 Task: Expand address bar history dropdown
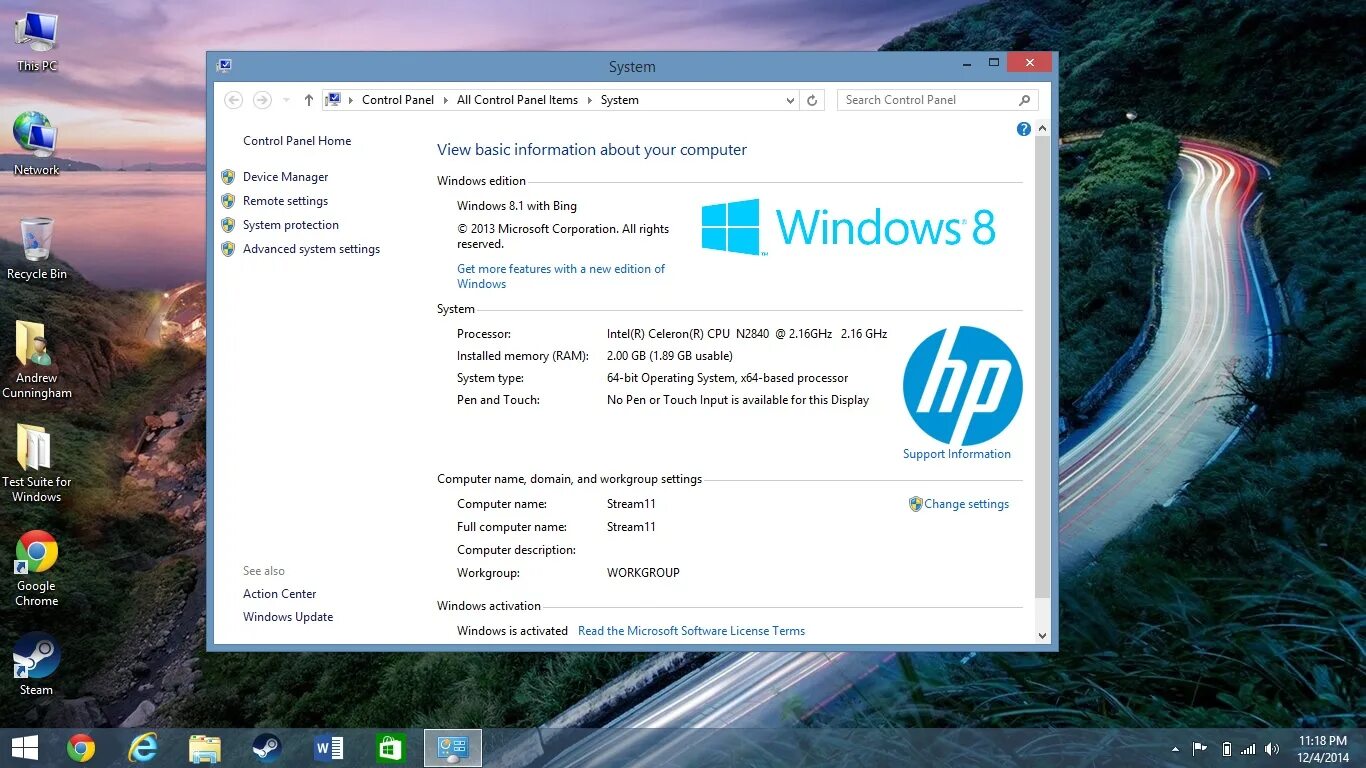click(x=790, y=100)
